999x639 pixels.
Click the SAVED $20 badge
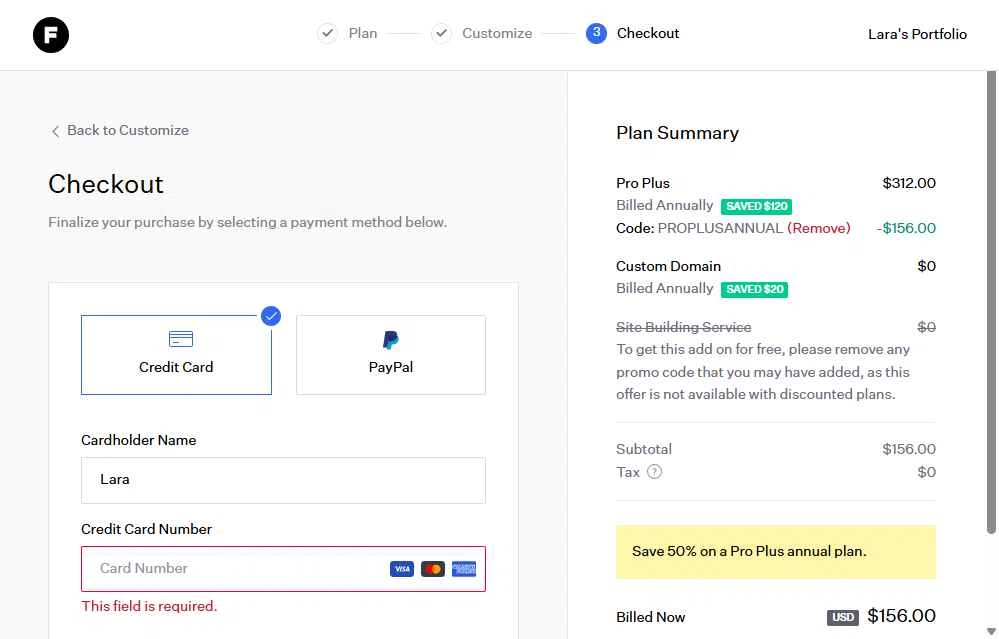click(x=754, y=289)
